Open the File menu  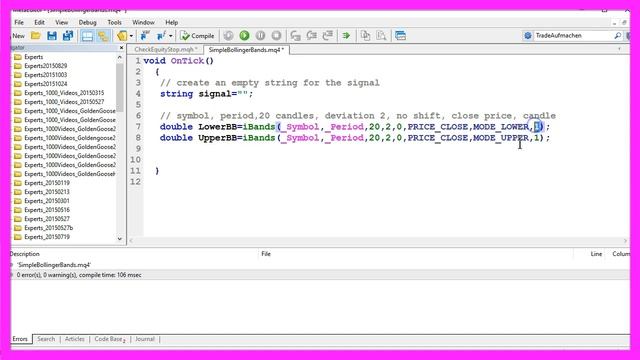19,22
